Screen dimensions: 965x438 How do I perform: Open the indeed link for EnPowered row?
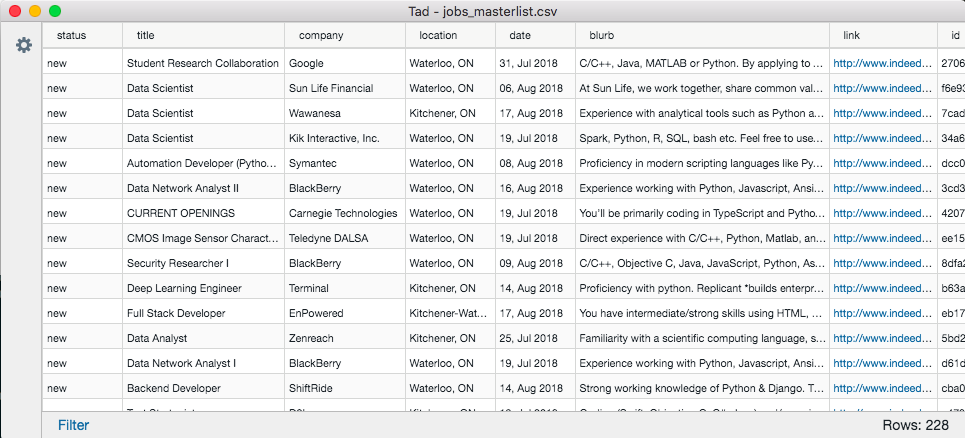point(883,313)
